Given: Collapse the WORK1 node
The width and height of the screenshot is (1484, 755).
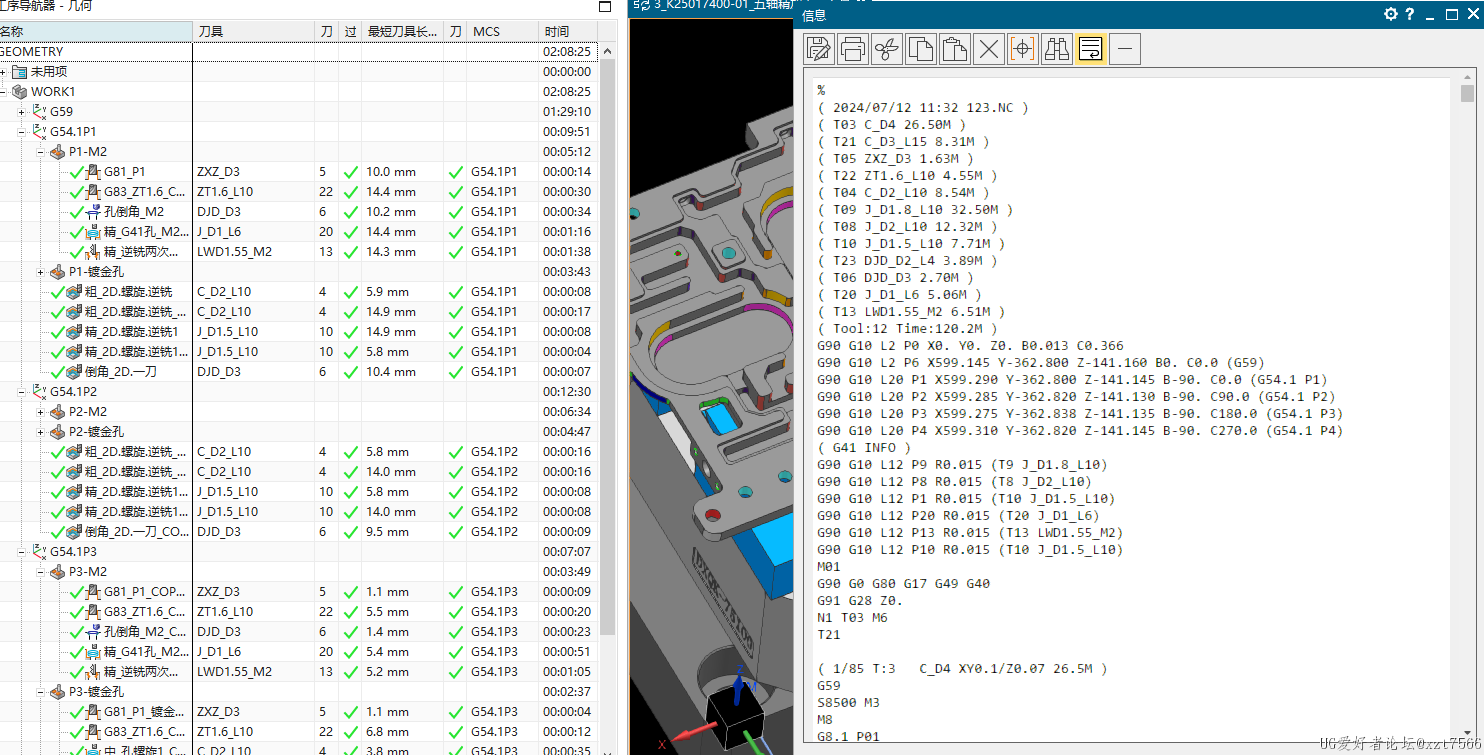Looking at the screenshot, I should 3,92.
